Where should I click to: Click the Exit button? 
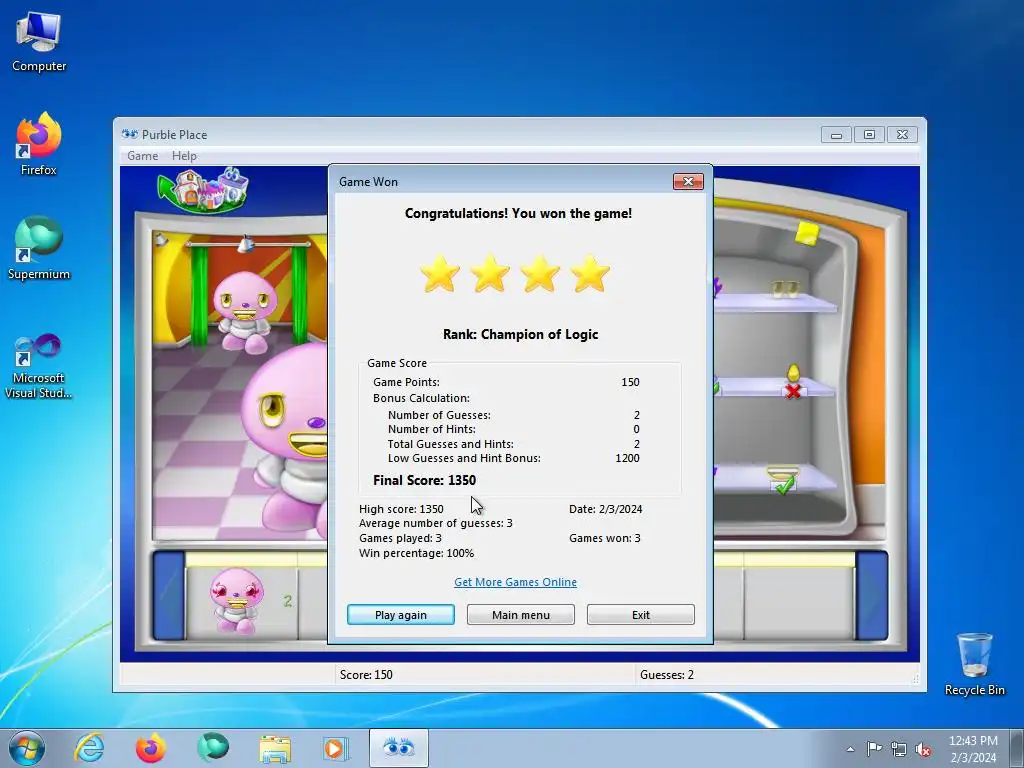click(641, 615)
